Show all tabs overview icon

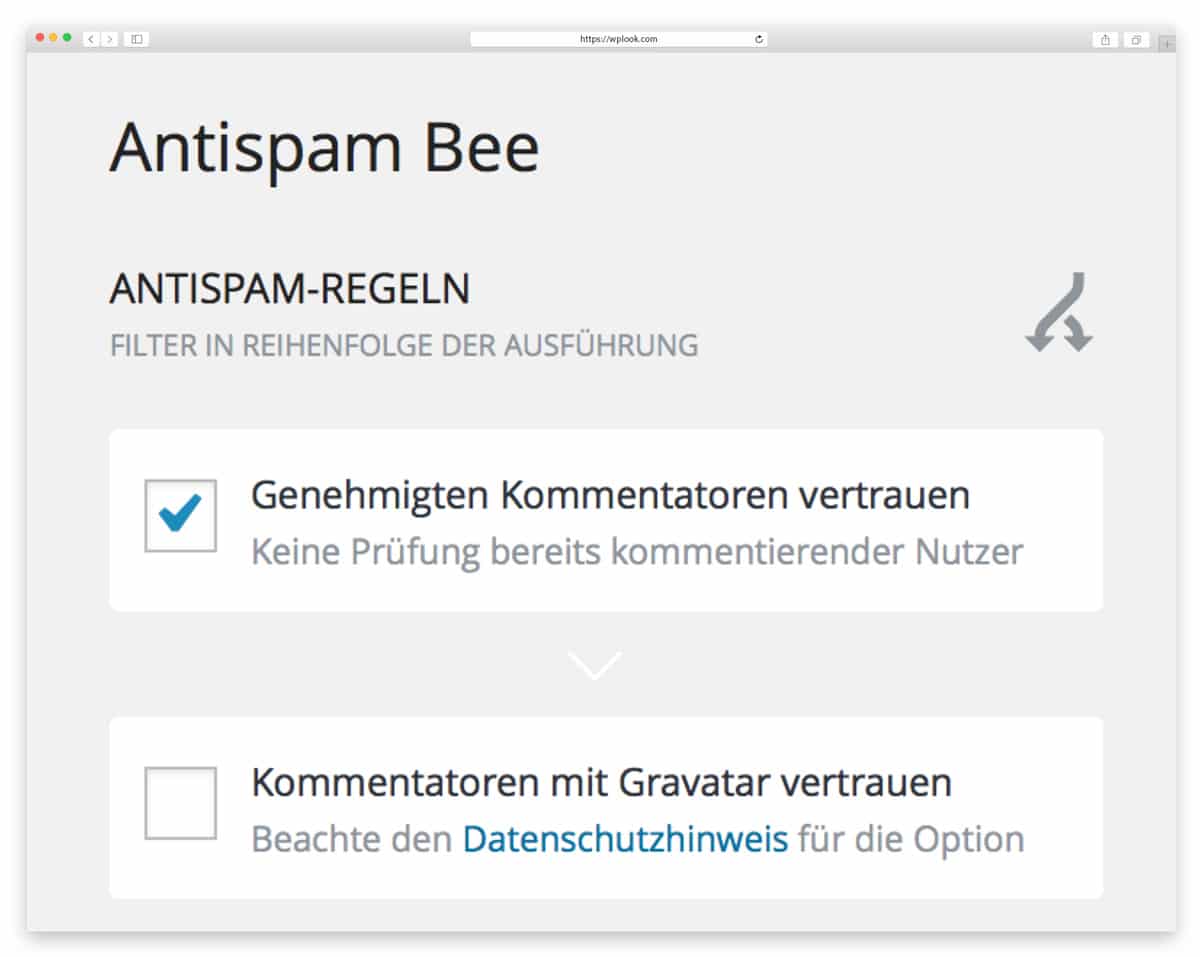[1136, 40]
